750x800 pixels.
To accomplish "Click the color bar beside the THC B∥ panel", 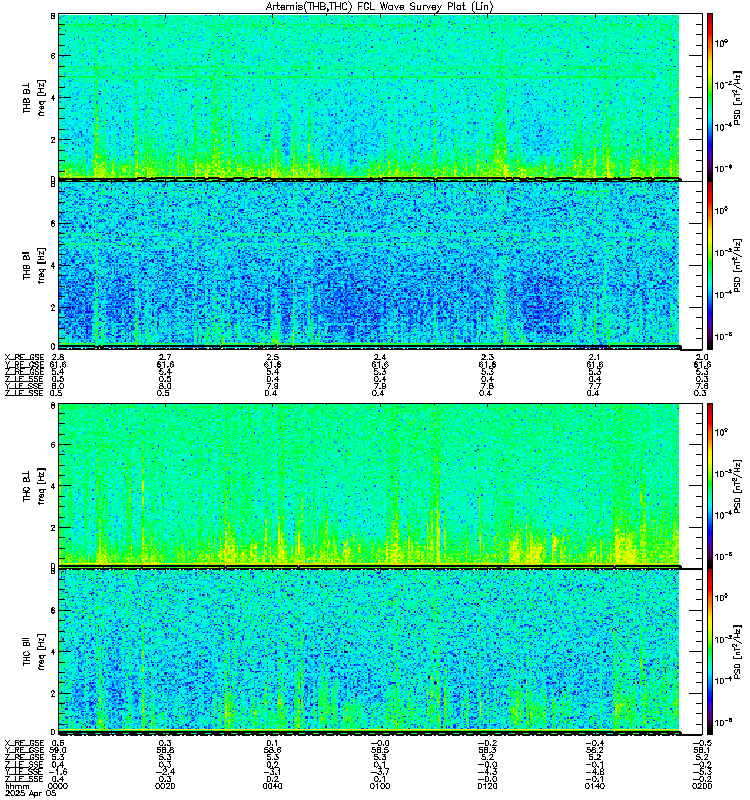I will click(710, 652).
